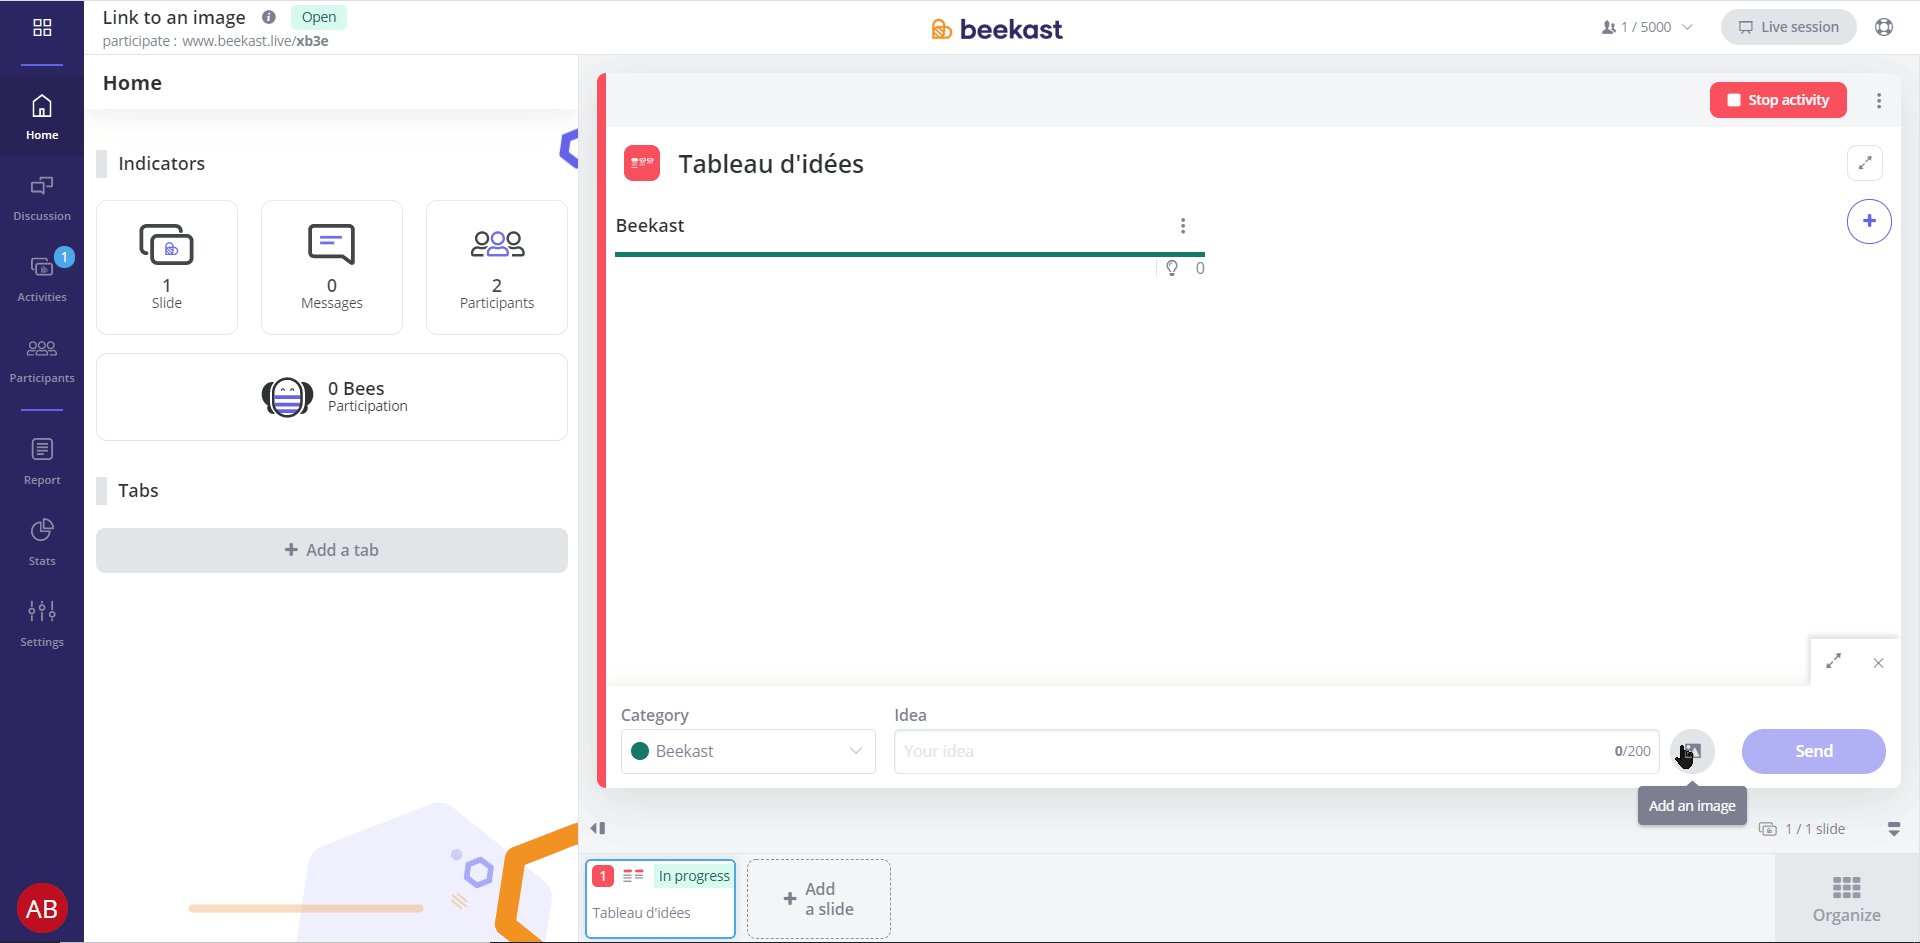Open the Category dropdown showing Beekast
The width and height of the screenshot is (1920, 943).
click(x=748, y=751)
